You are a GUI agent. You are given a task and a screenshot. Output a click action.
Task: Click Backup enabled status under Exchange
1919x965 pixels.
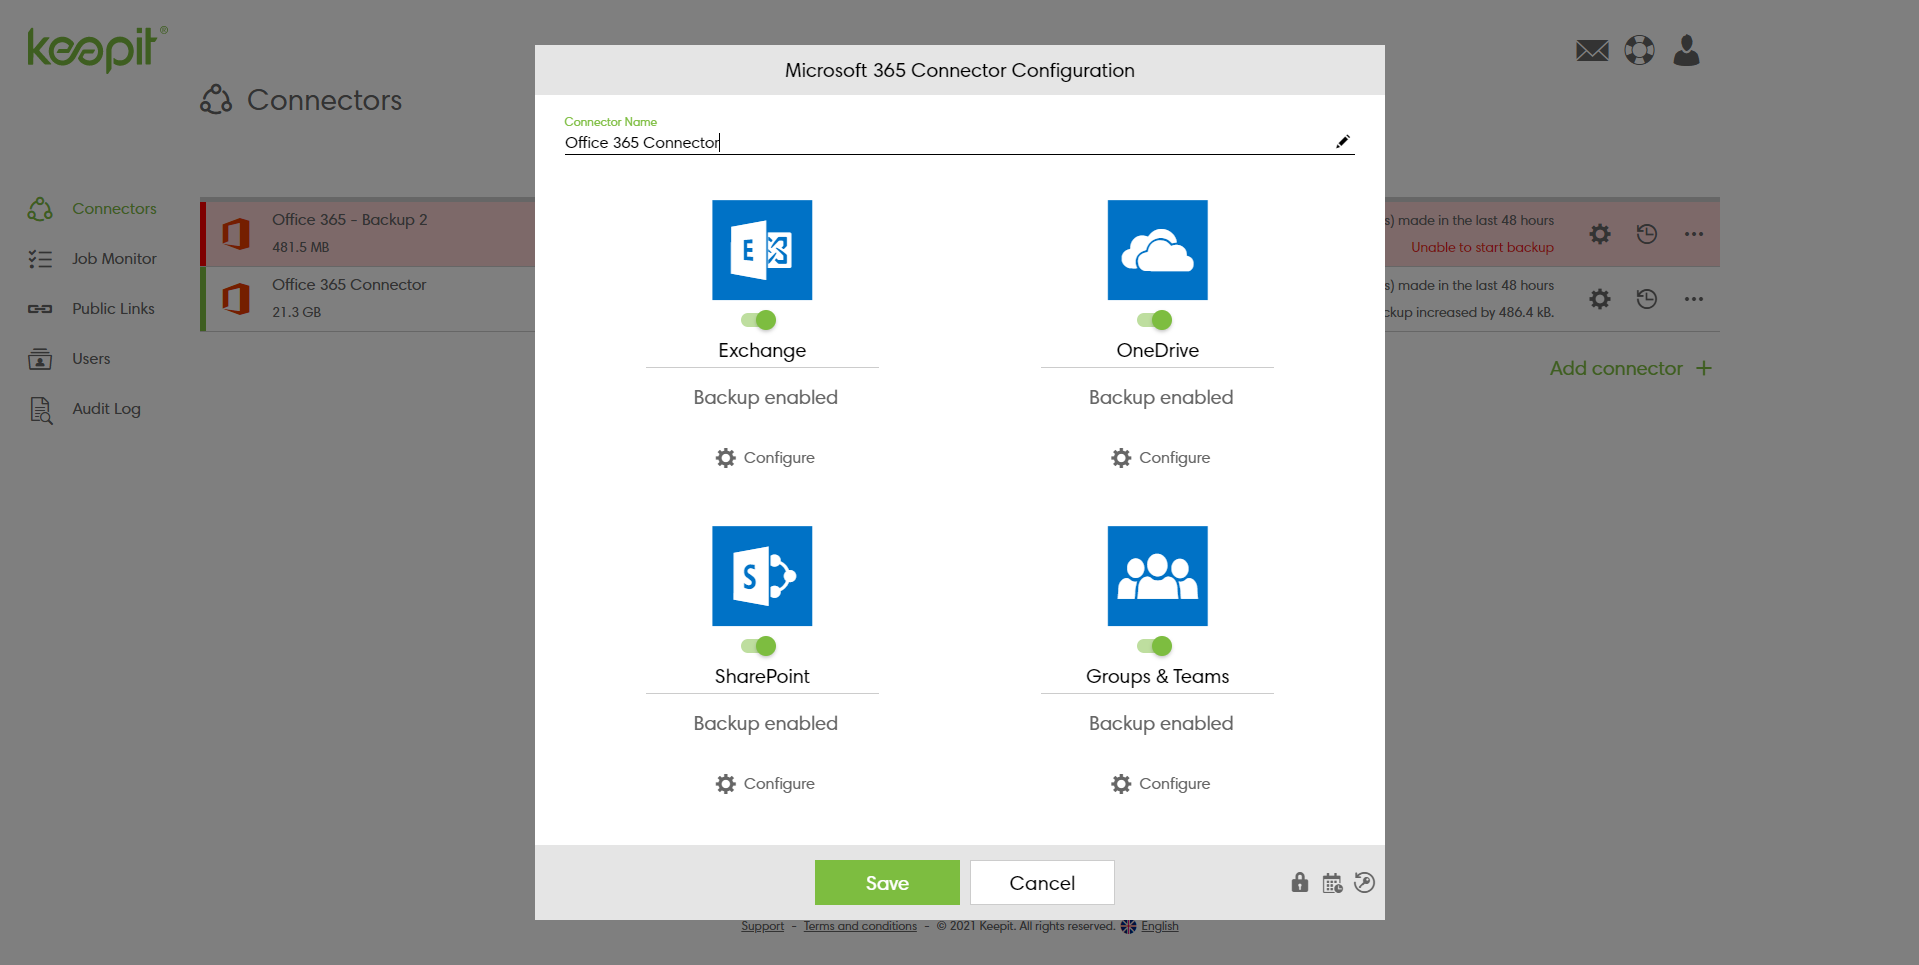point(766,397)
